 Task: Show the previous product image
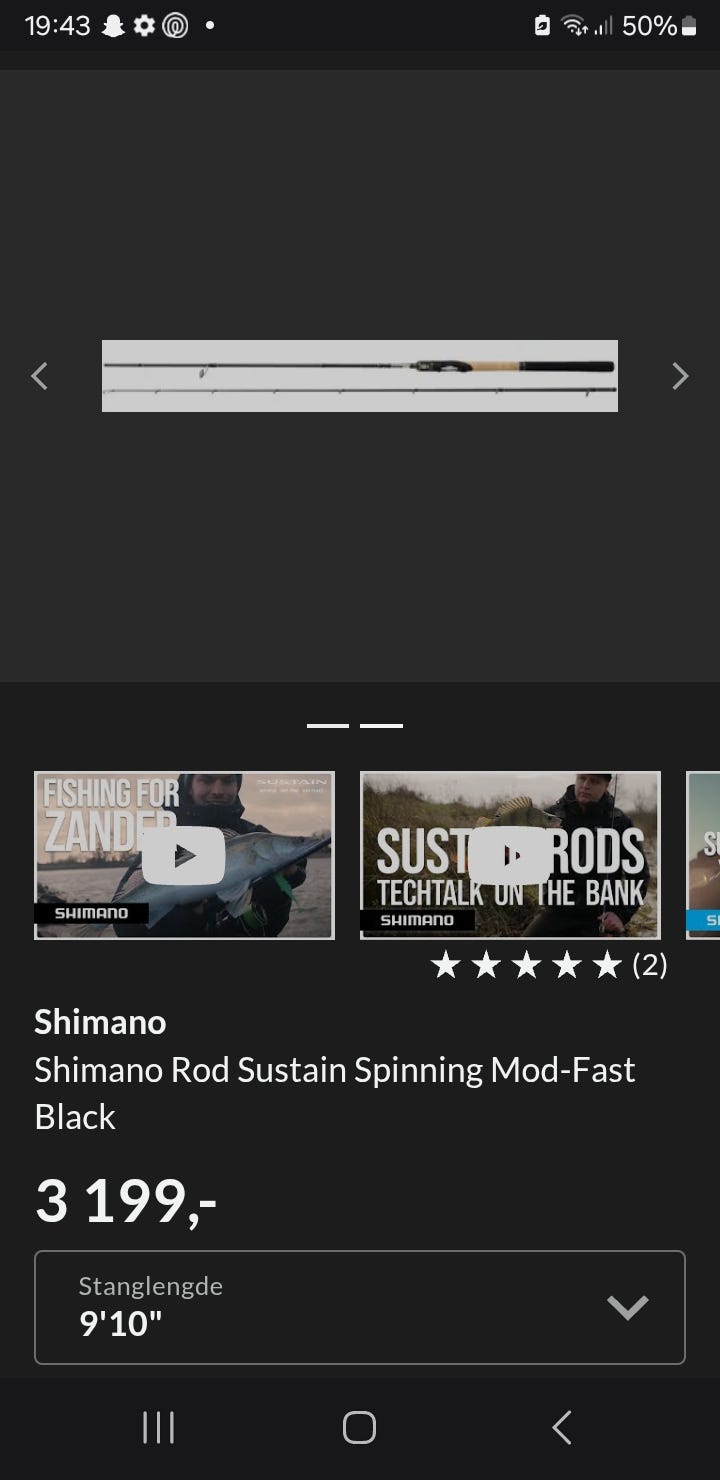(40, 376)
